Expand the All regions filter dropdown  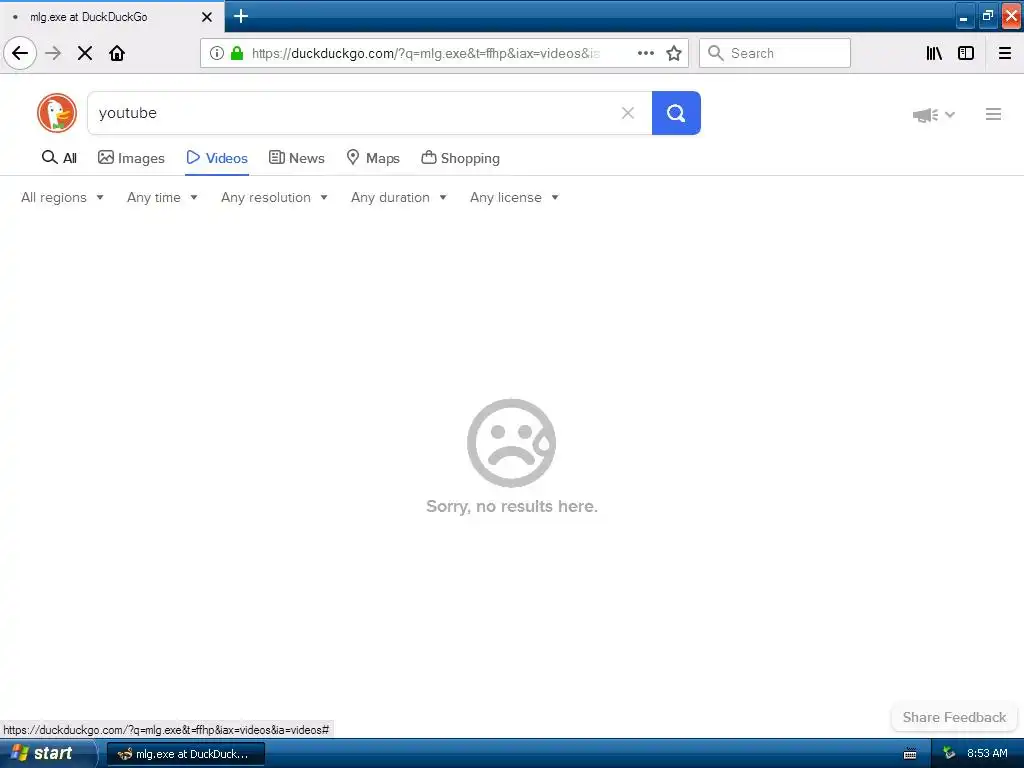pyautogui.click(x=62, y=197)
